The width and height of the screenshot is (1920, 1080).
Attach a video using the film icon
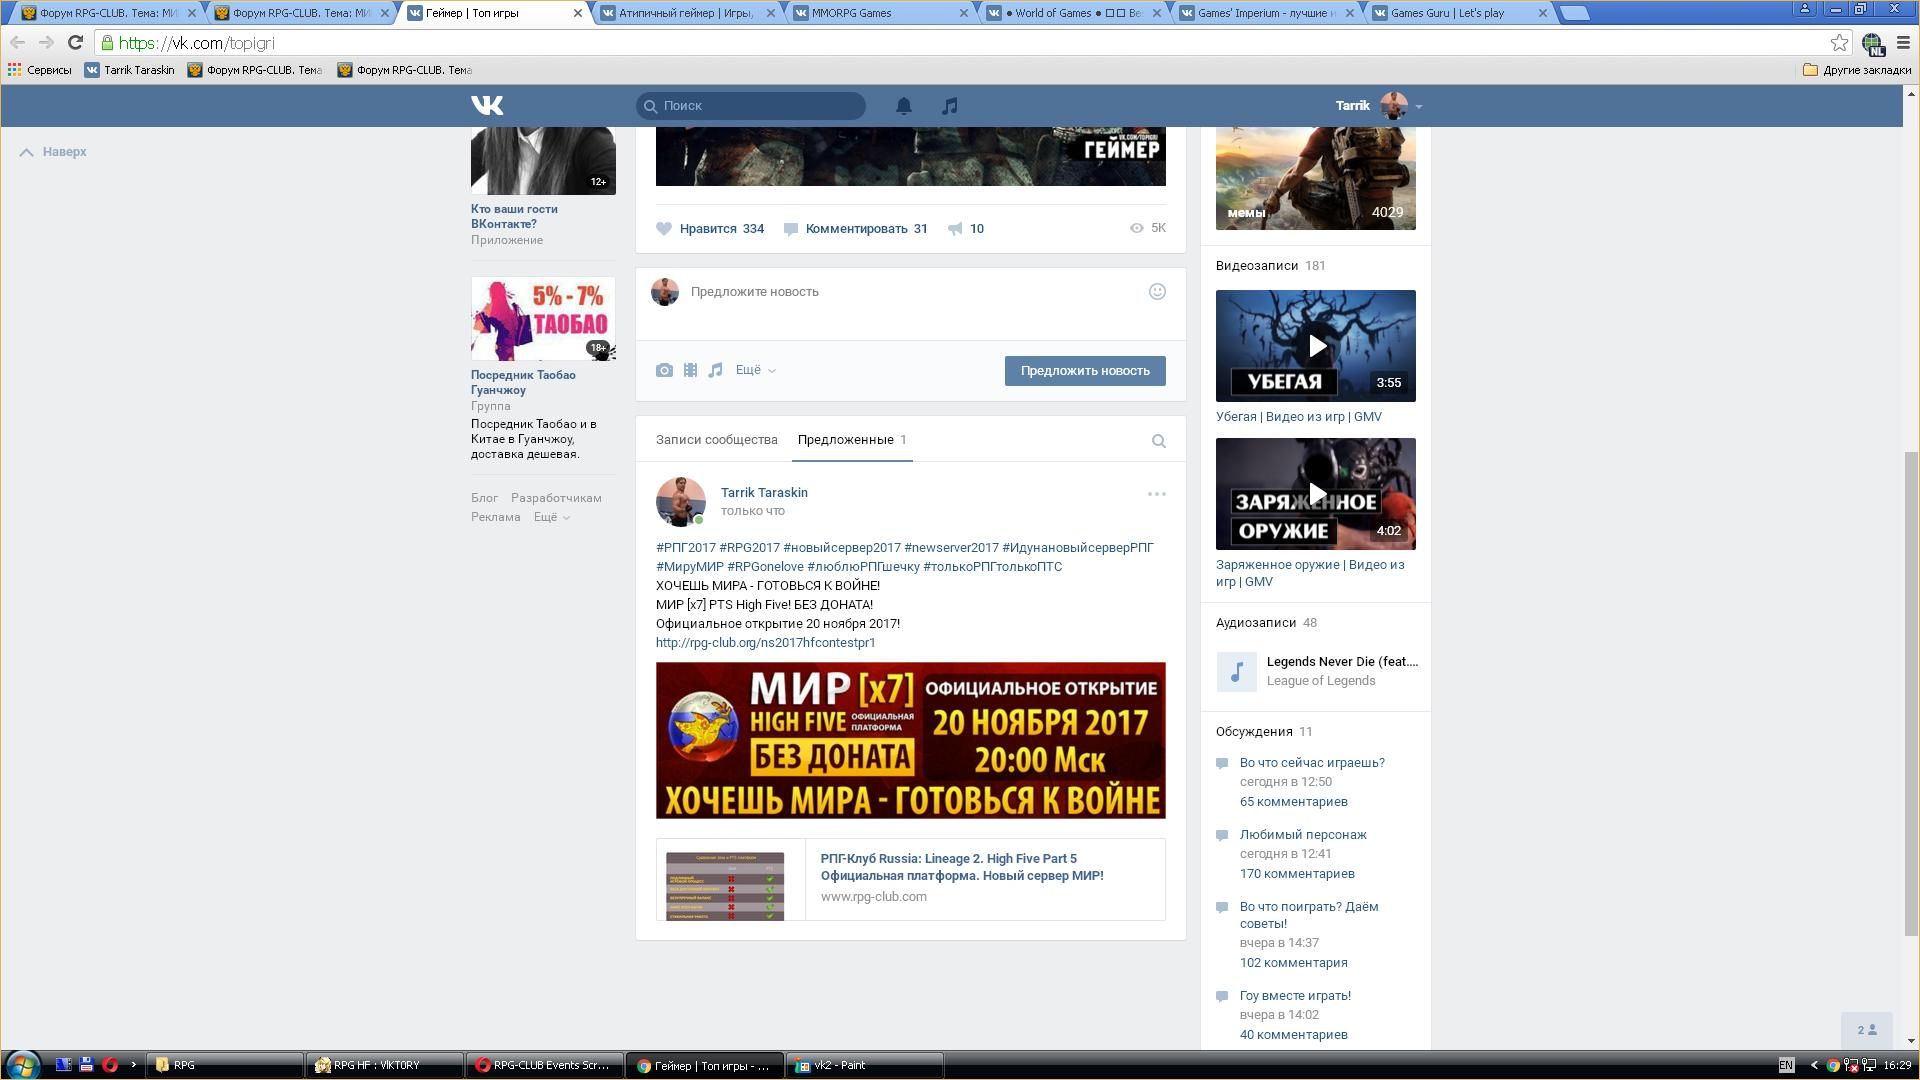coord(690,370)
